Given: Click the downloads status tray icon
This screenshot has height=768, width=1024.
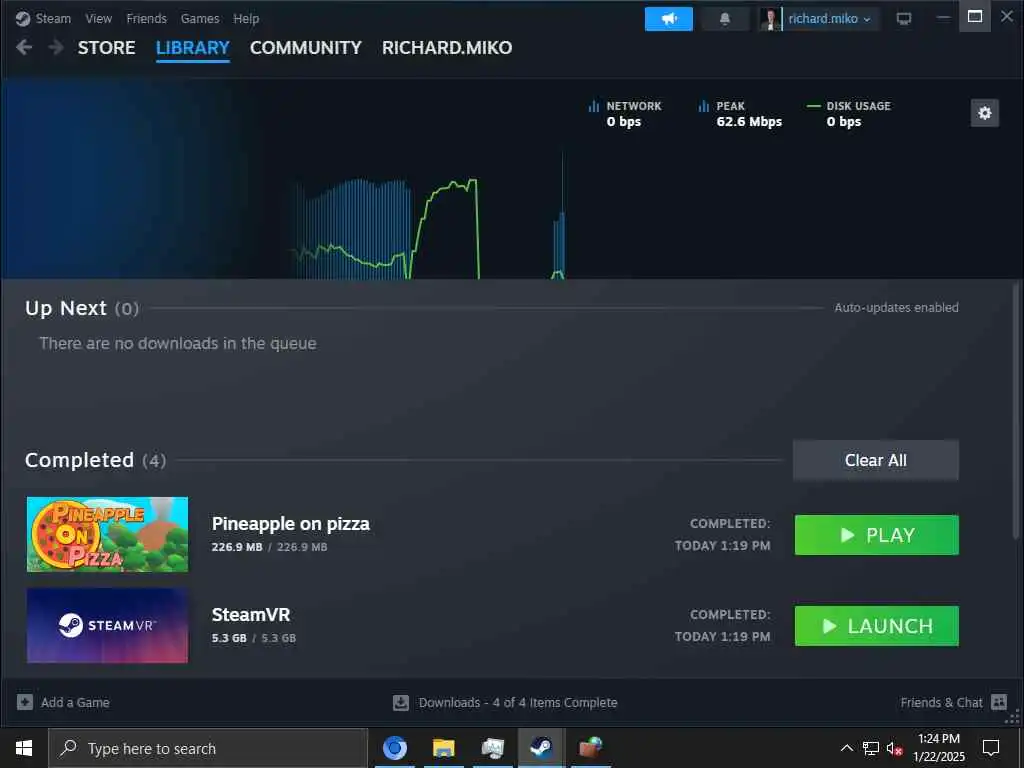Looking at the screenshot, I should (401, 702).
